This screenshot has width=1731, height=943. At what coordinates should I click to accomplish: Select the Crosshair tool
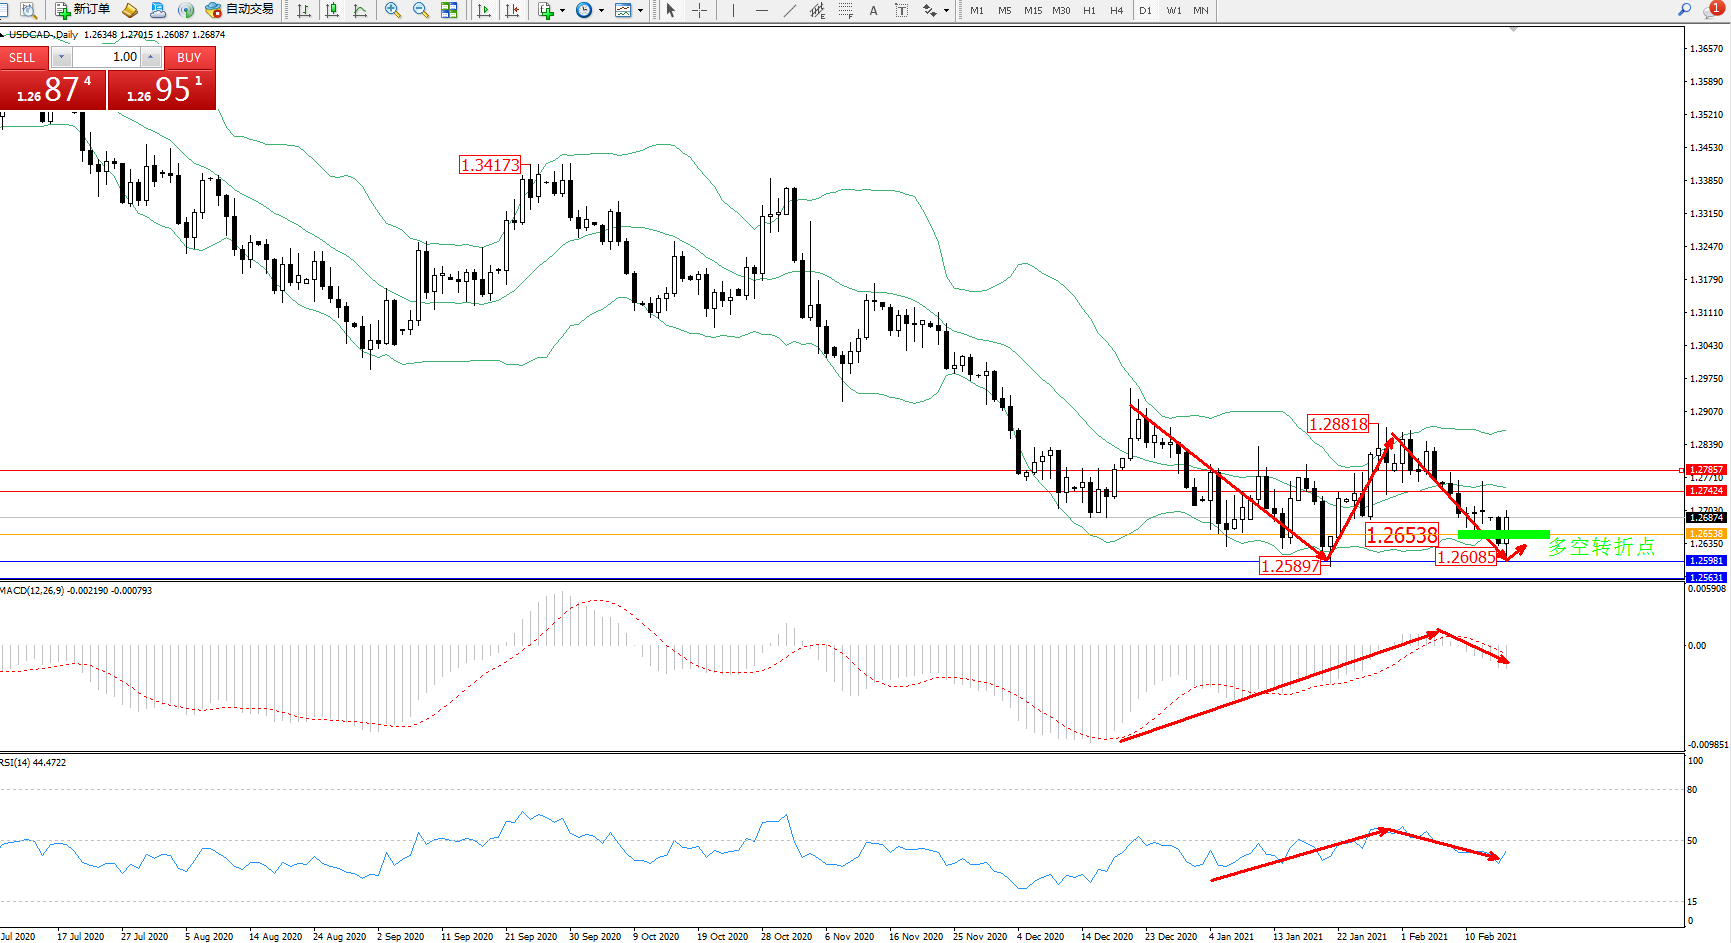(x=699, y=10)
